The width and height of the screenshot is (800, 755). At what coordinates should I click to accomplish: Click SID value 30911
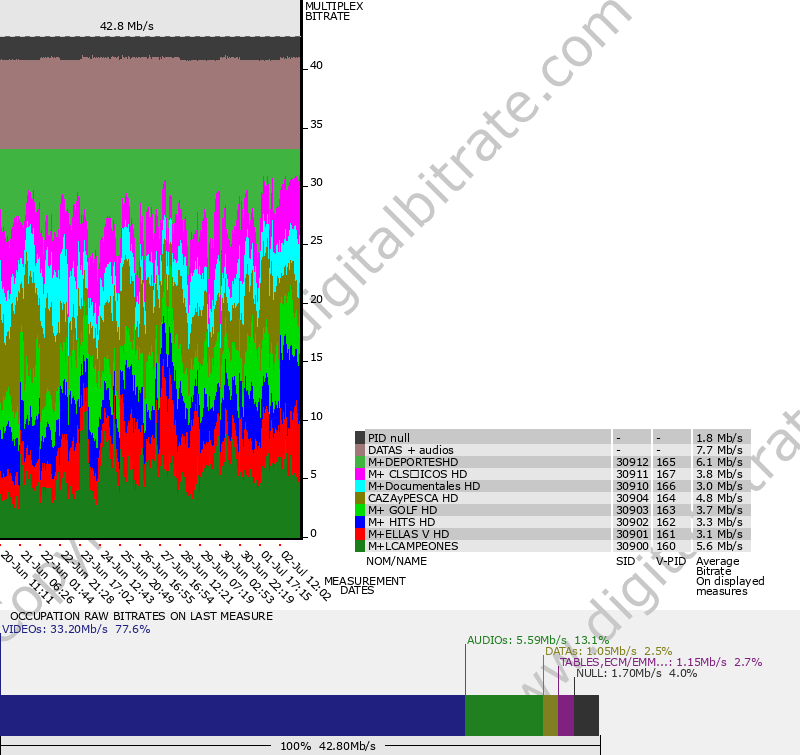click(632, 474)
